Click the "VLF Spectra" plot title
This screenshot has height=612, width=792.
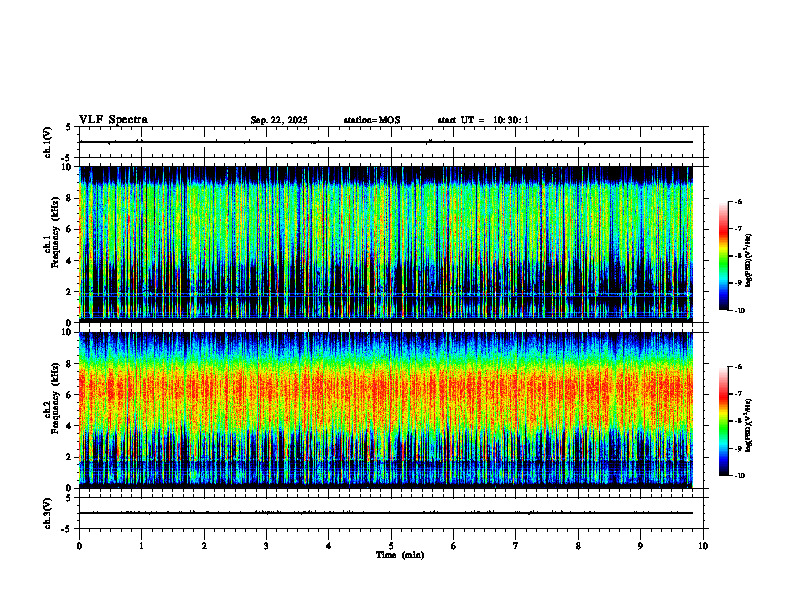(x=113, y=120)
